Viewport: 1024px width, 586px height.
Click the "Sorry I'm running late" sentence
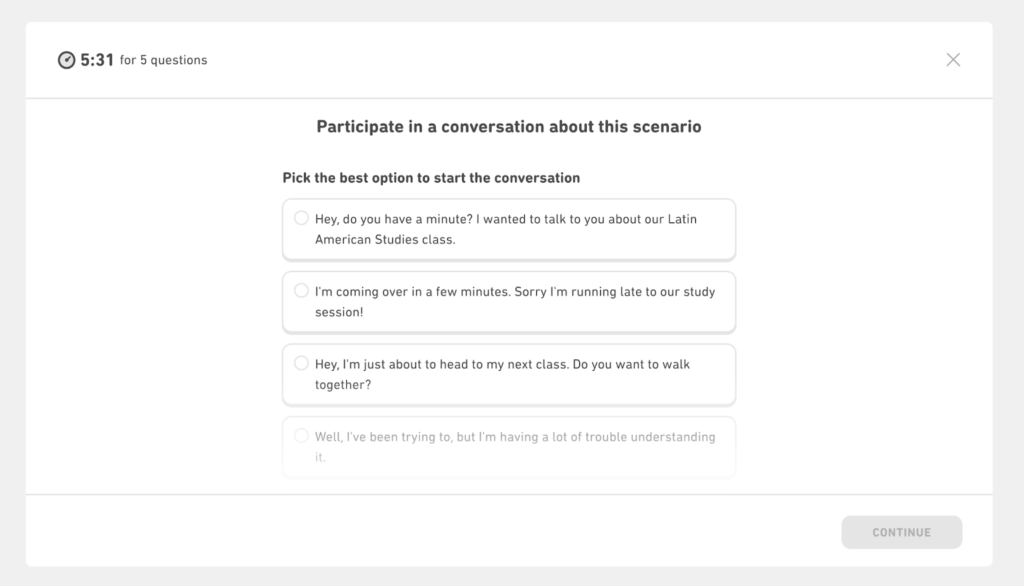click(x=614, y=292)
